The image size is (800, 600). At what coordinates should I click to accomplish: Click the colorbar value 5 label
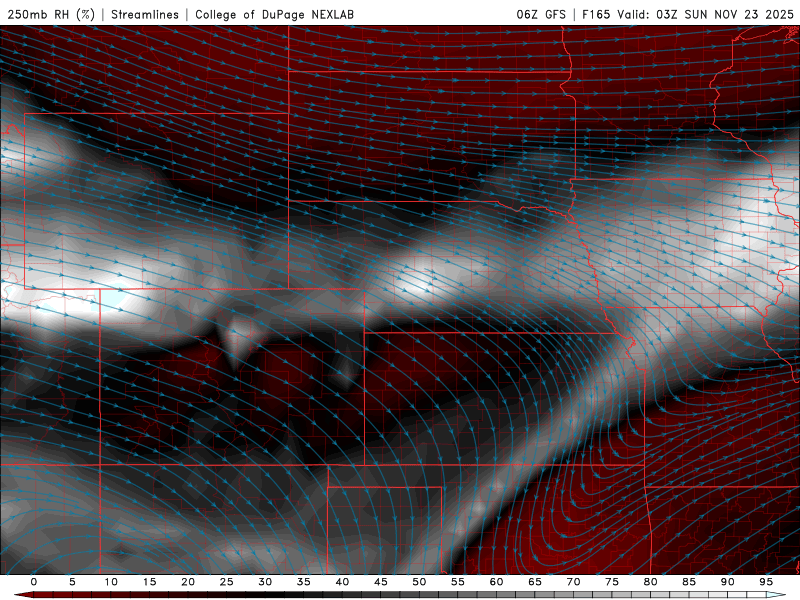pos(72,582)
